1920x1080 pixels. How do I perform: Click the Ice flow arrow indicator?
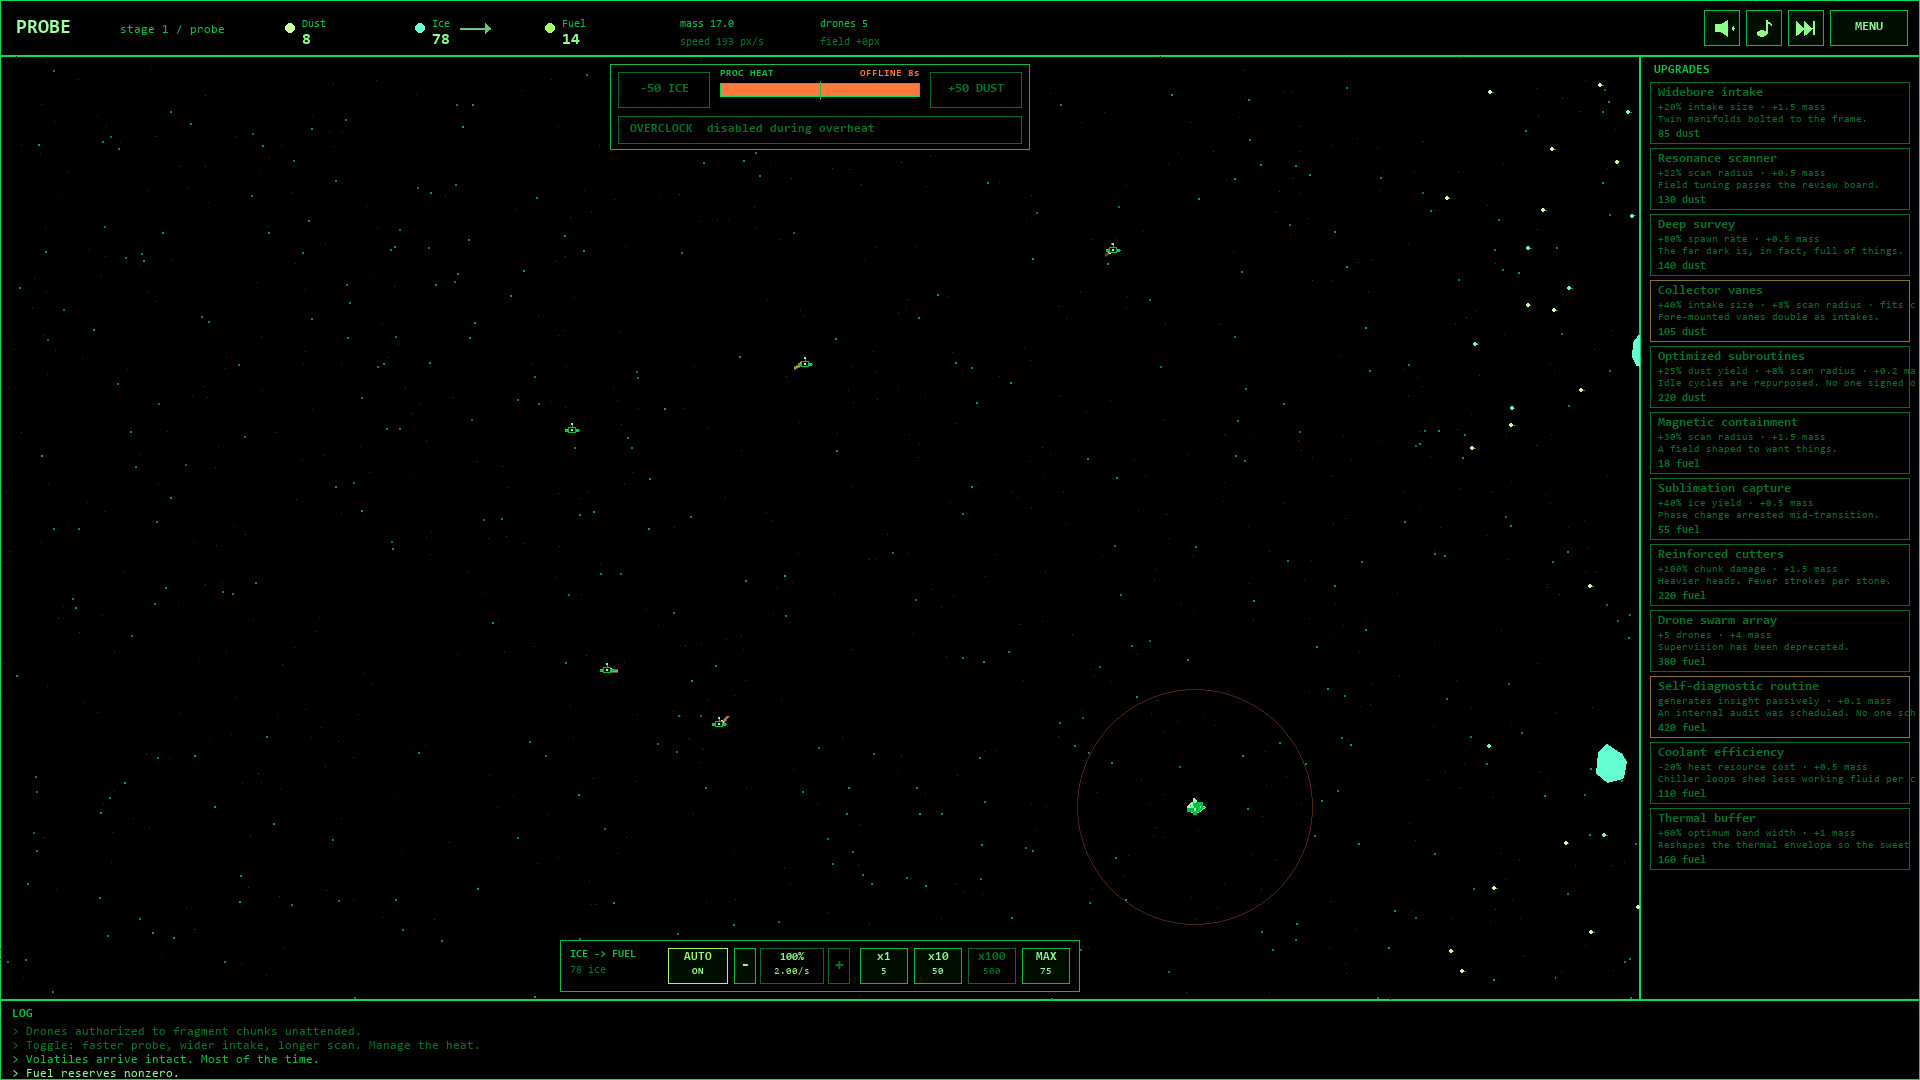[x=475, y=30]
